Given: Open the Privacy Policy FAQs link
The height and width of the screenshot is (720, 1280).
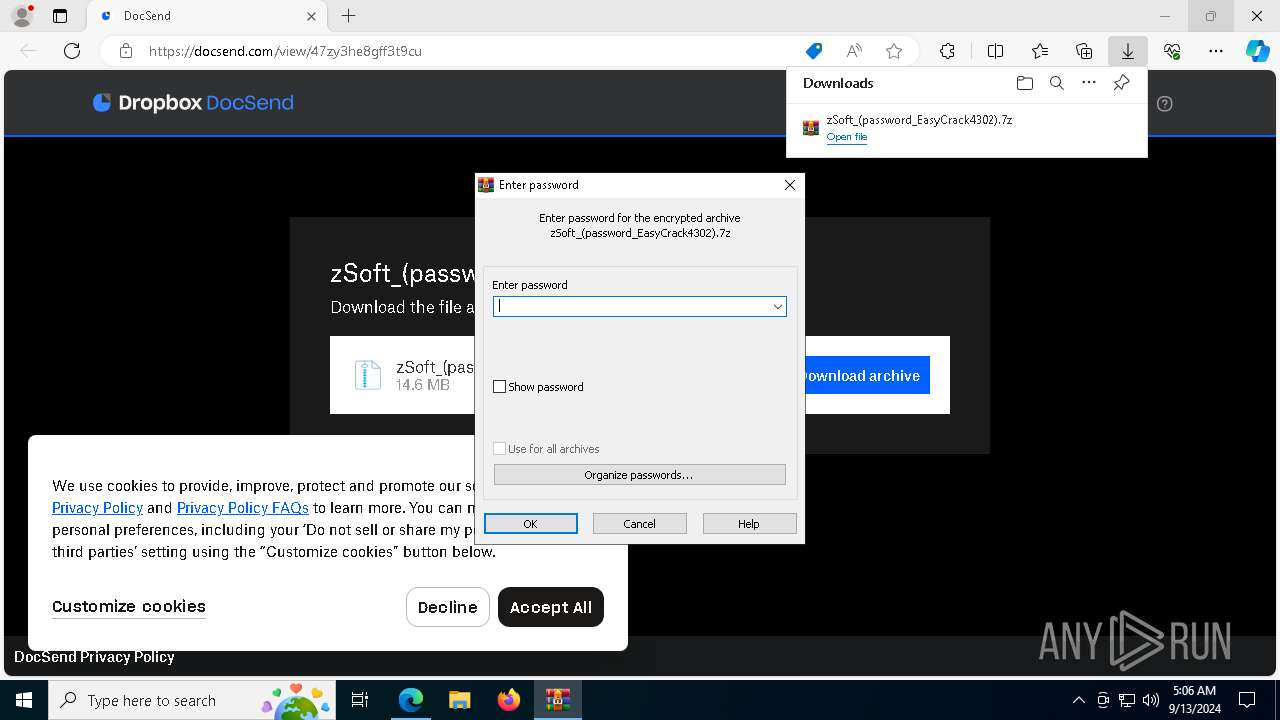Looking at the screenshot, I should pyautogui.click(x=242, y=508).
